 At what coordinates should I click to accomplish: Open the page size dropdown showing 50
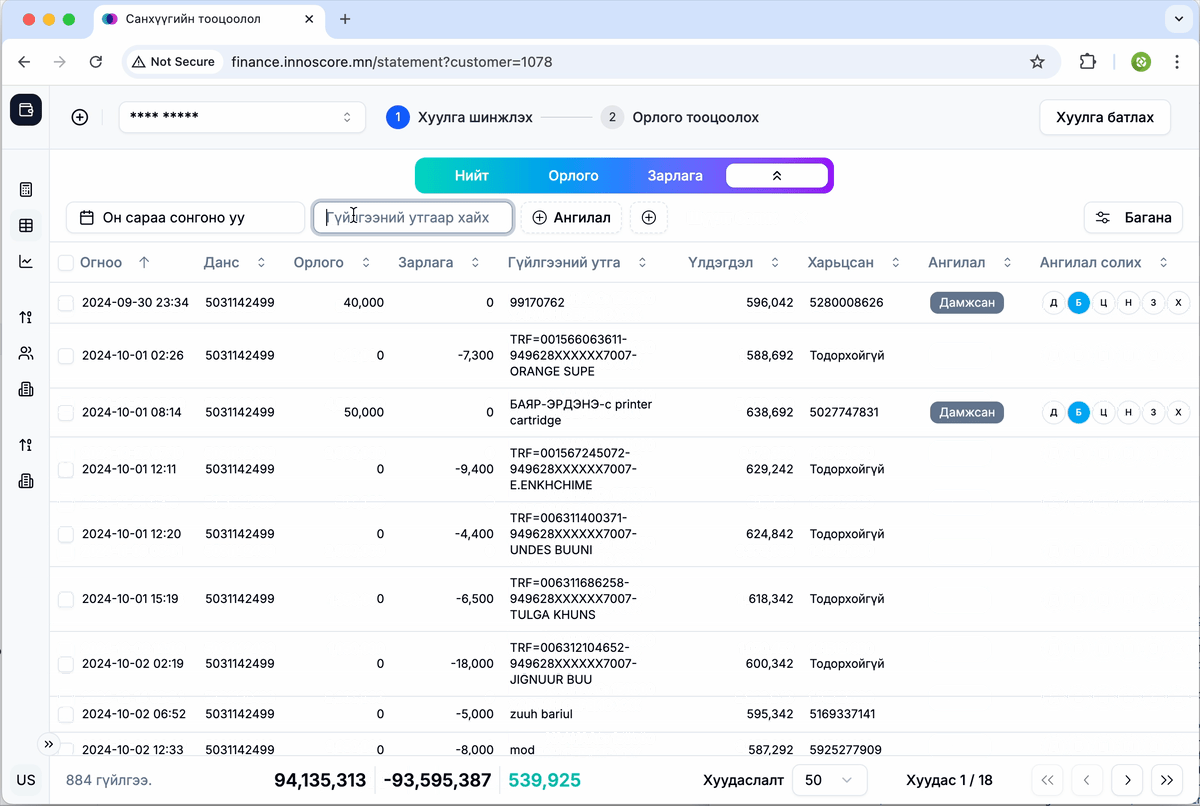click(x=829, y=780)
